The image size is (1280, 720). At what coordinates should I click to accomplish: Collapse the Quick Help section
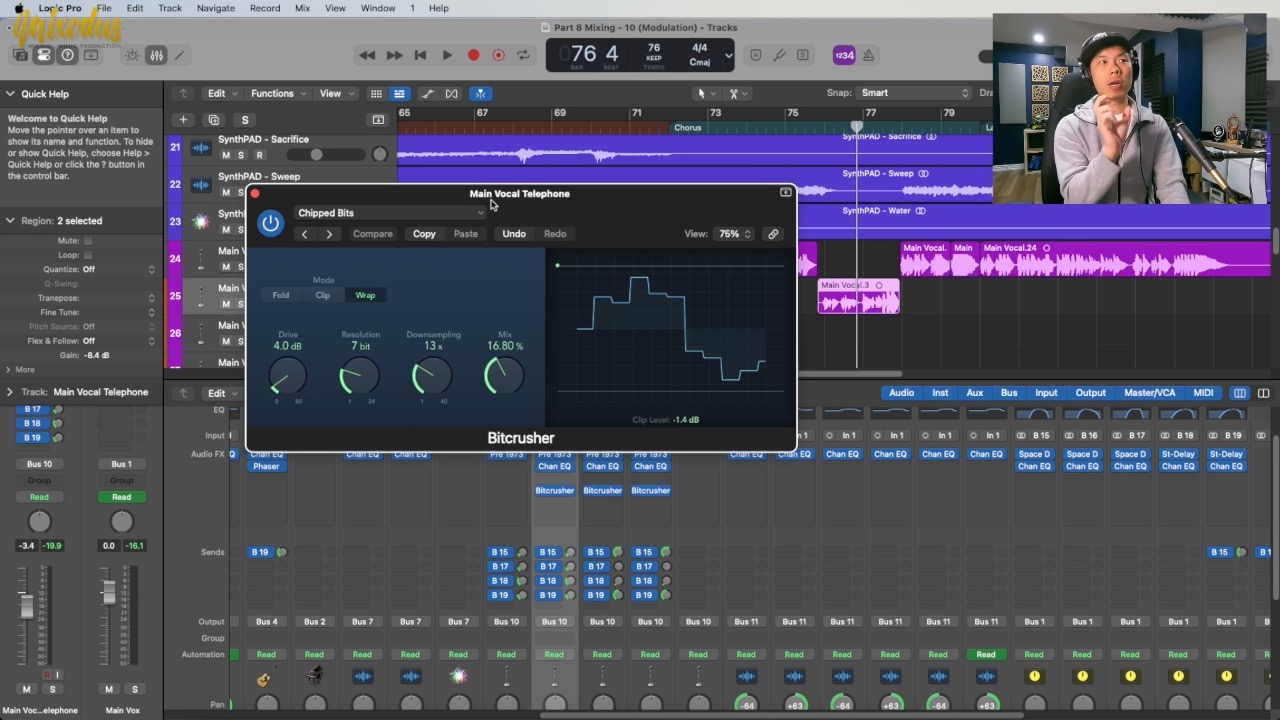tap(10, 94)
